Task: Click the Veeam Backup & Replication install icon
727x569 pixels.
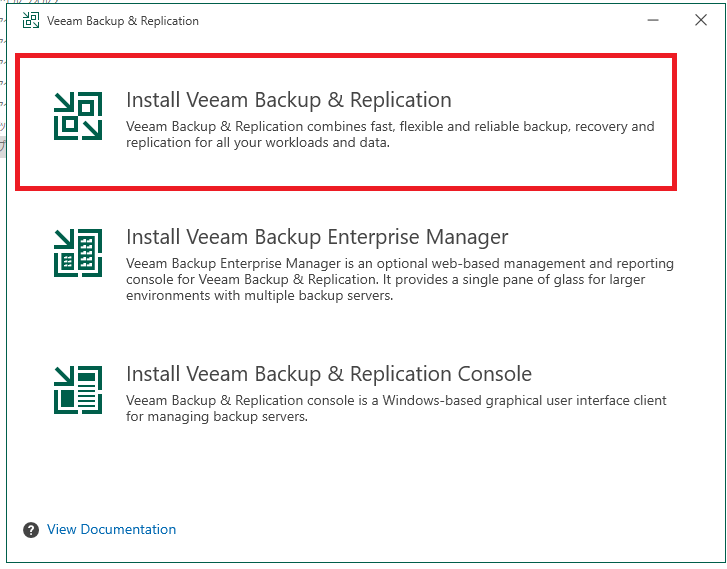Action: tap(78, 116)
